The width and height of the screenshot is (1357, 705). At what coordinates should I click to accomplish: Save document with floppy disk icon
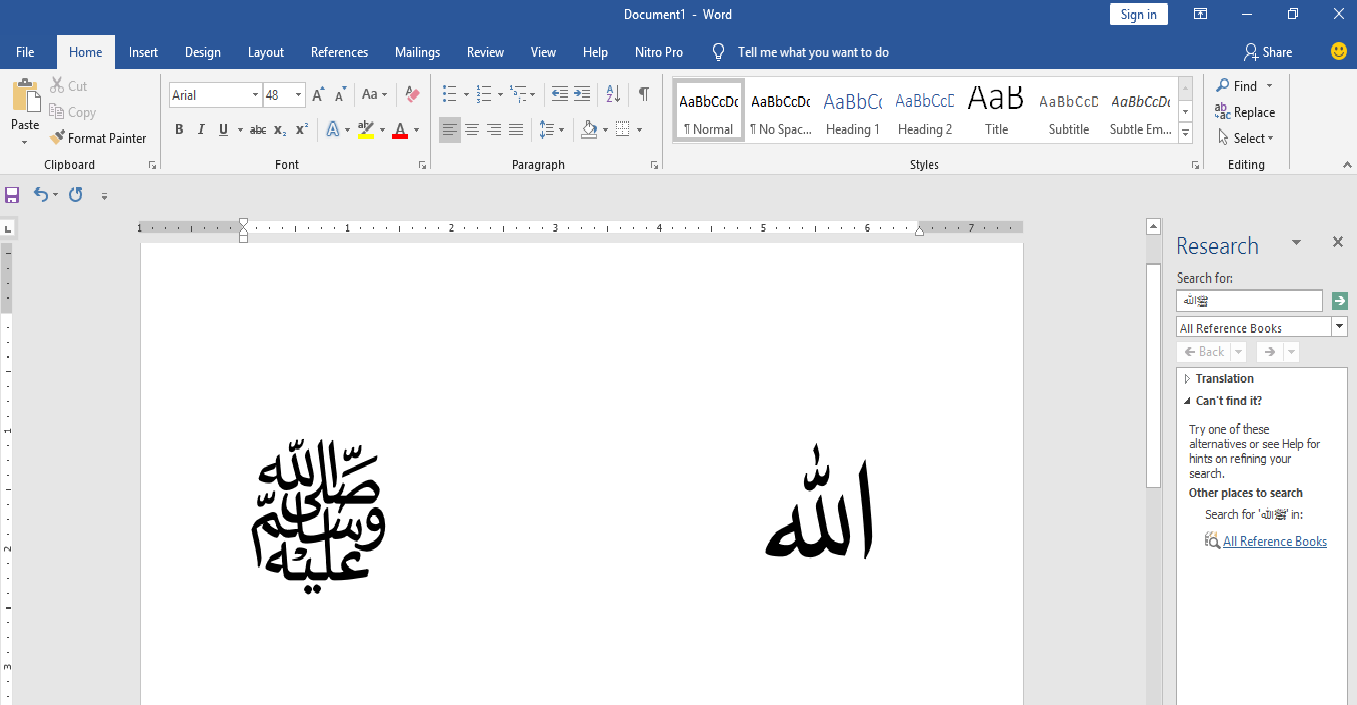(12, 195)
